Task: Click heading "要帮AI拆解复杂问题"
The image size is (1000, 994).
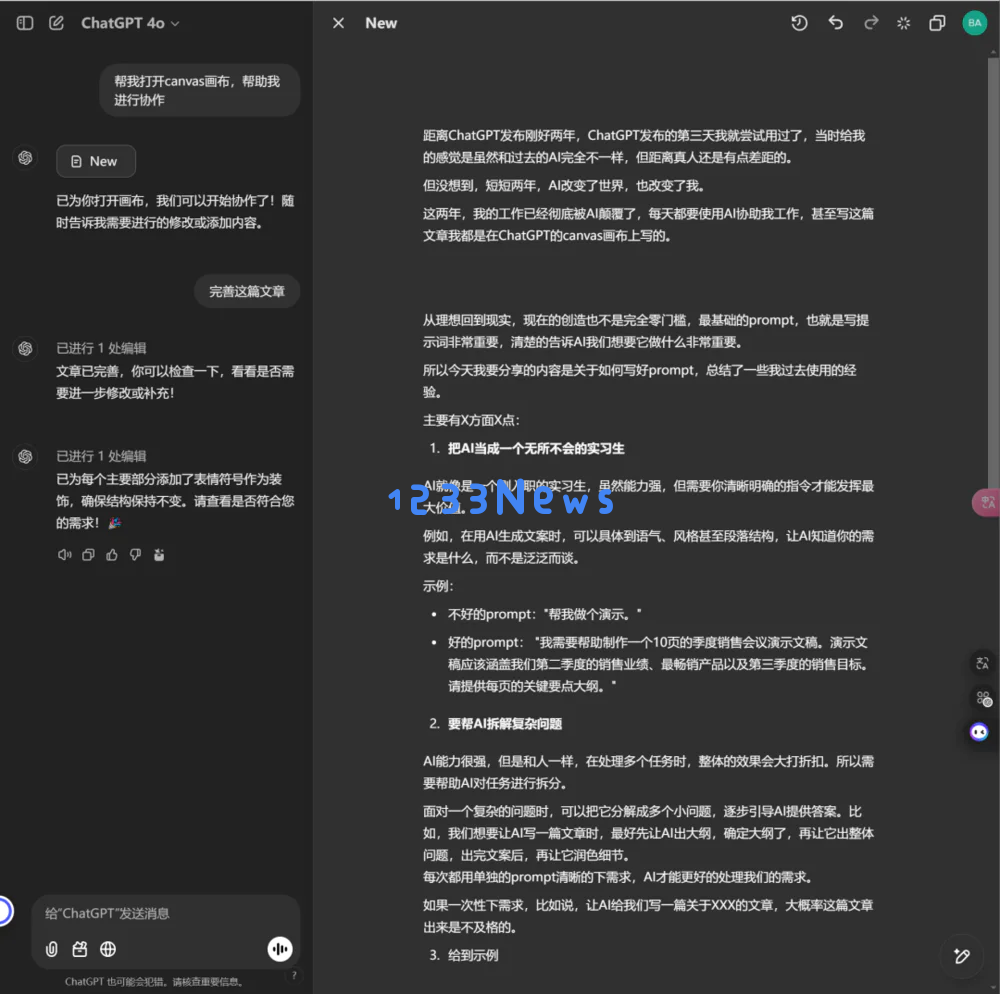Action: point(504,724)
